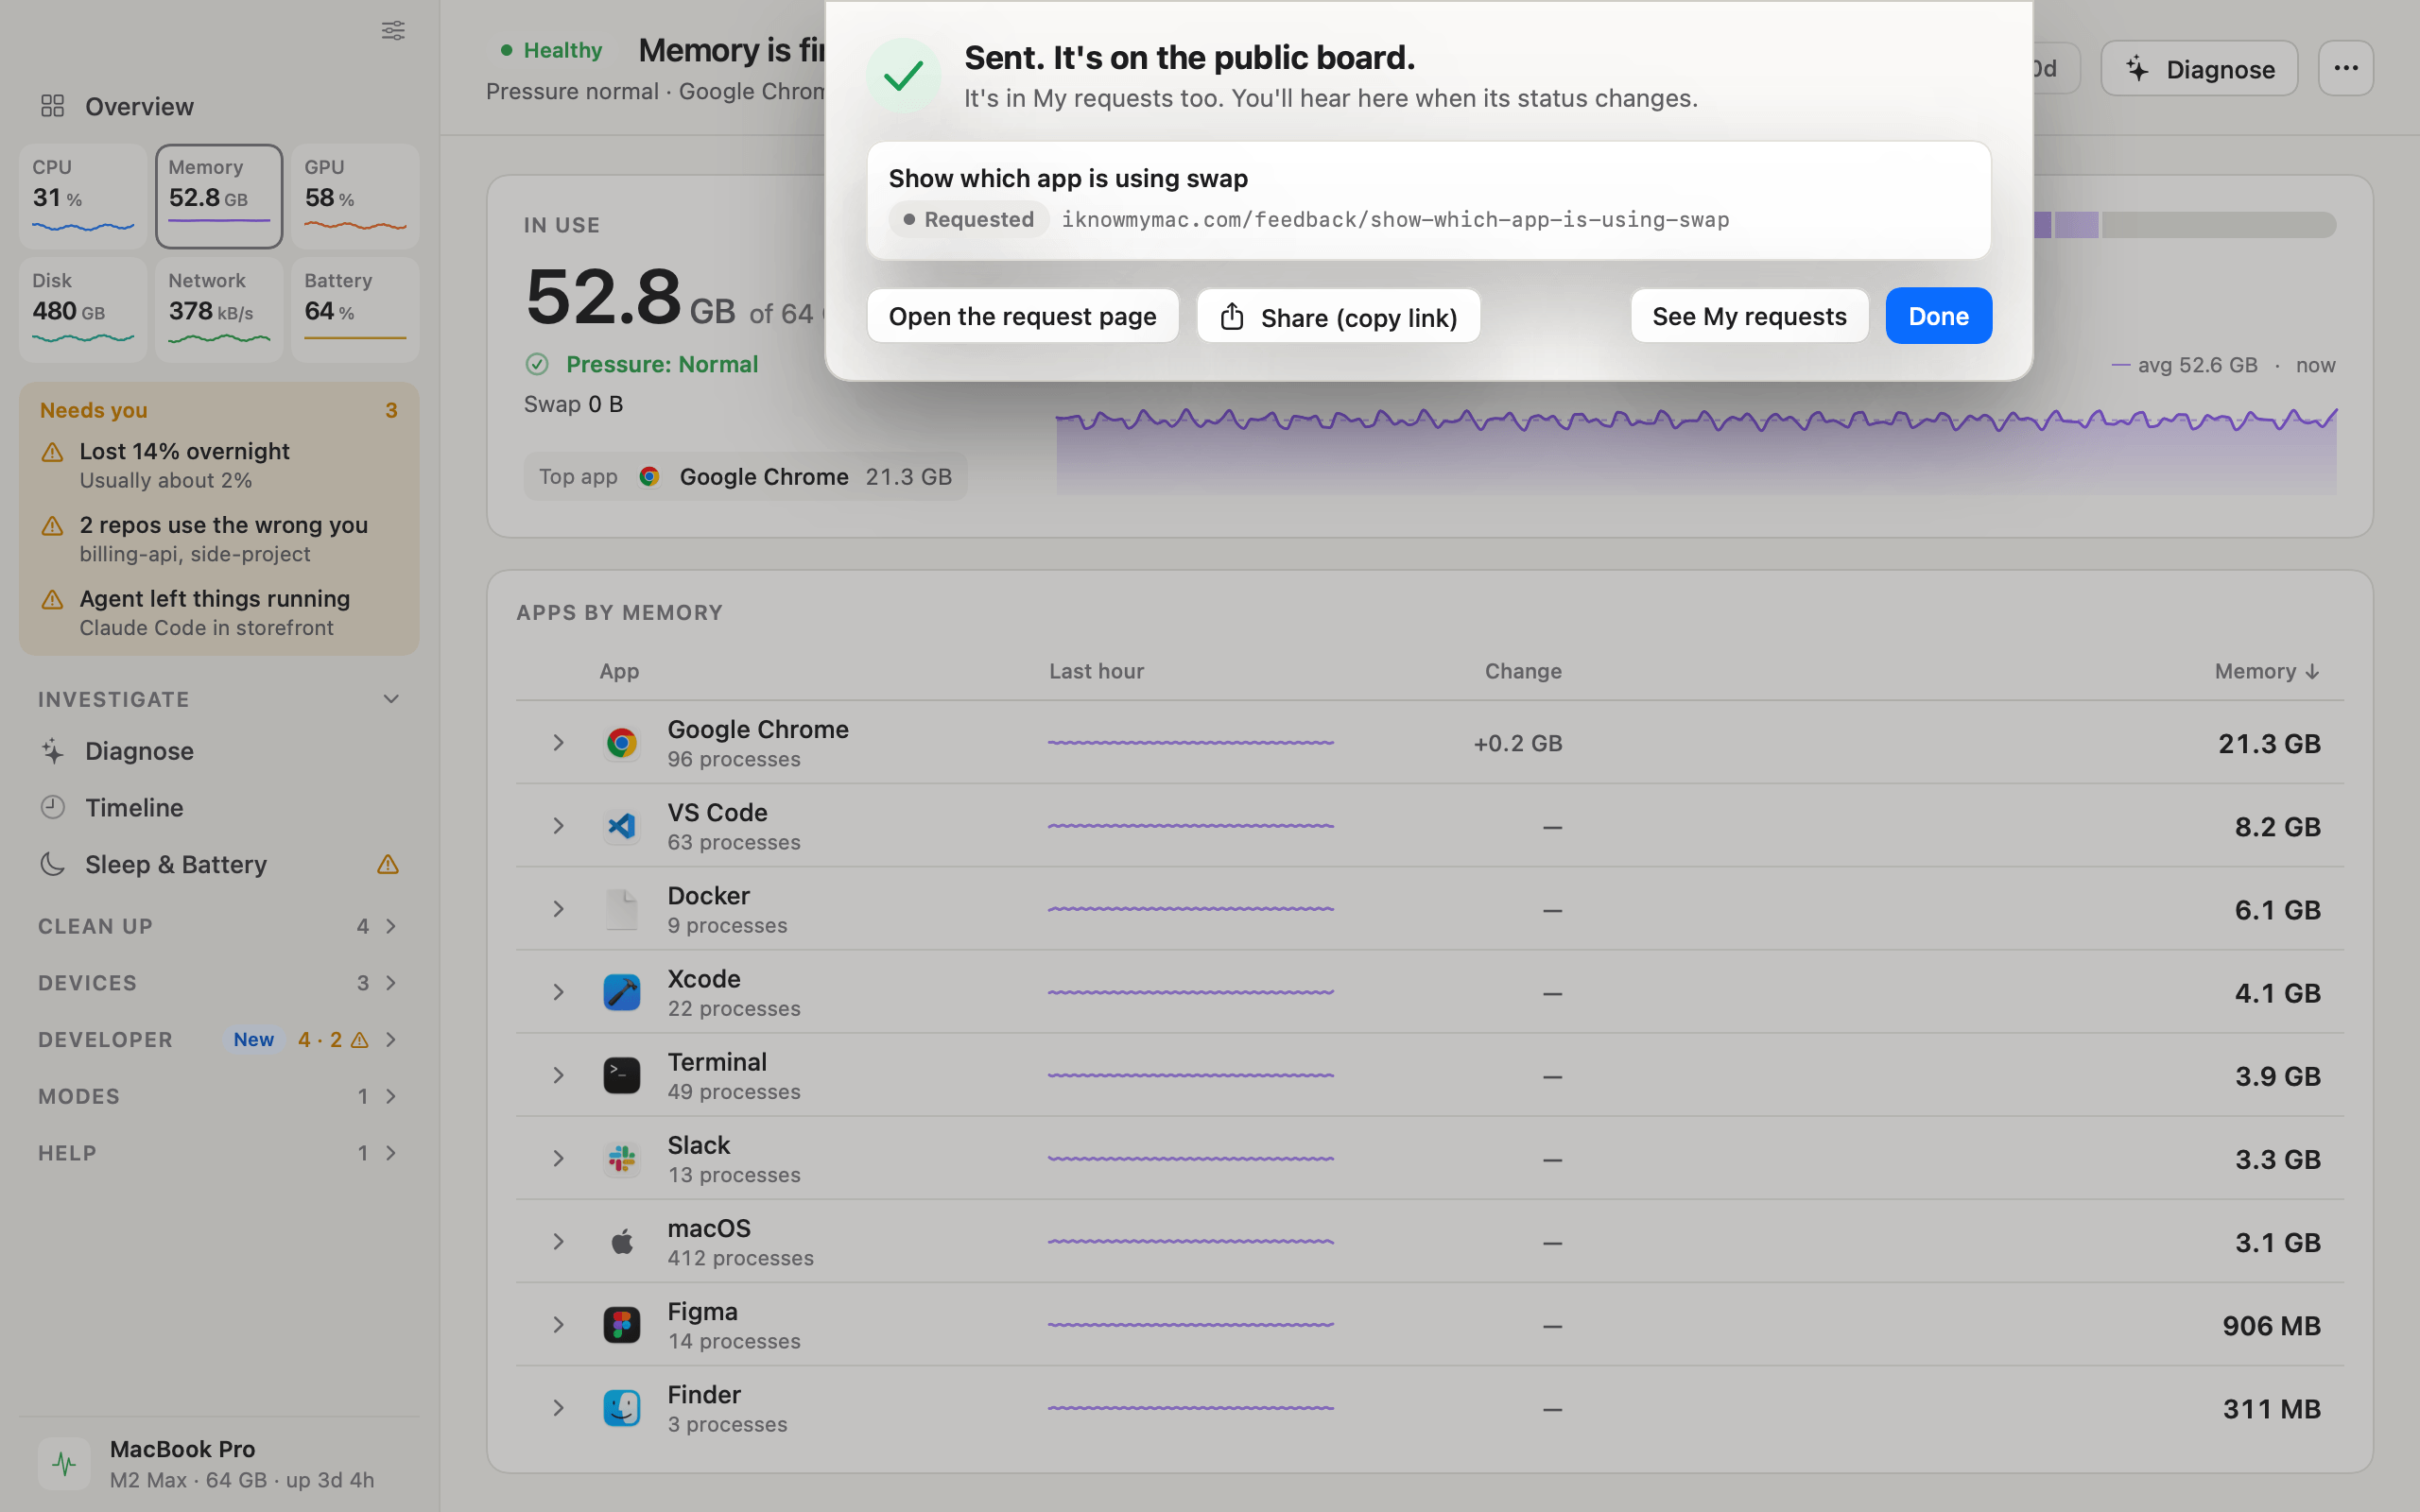The width and height of the screenshot is (2420, 1512).
Task: Click the memory usage history graph
Action: (x=1696, y=450)
